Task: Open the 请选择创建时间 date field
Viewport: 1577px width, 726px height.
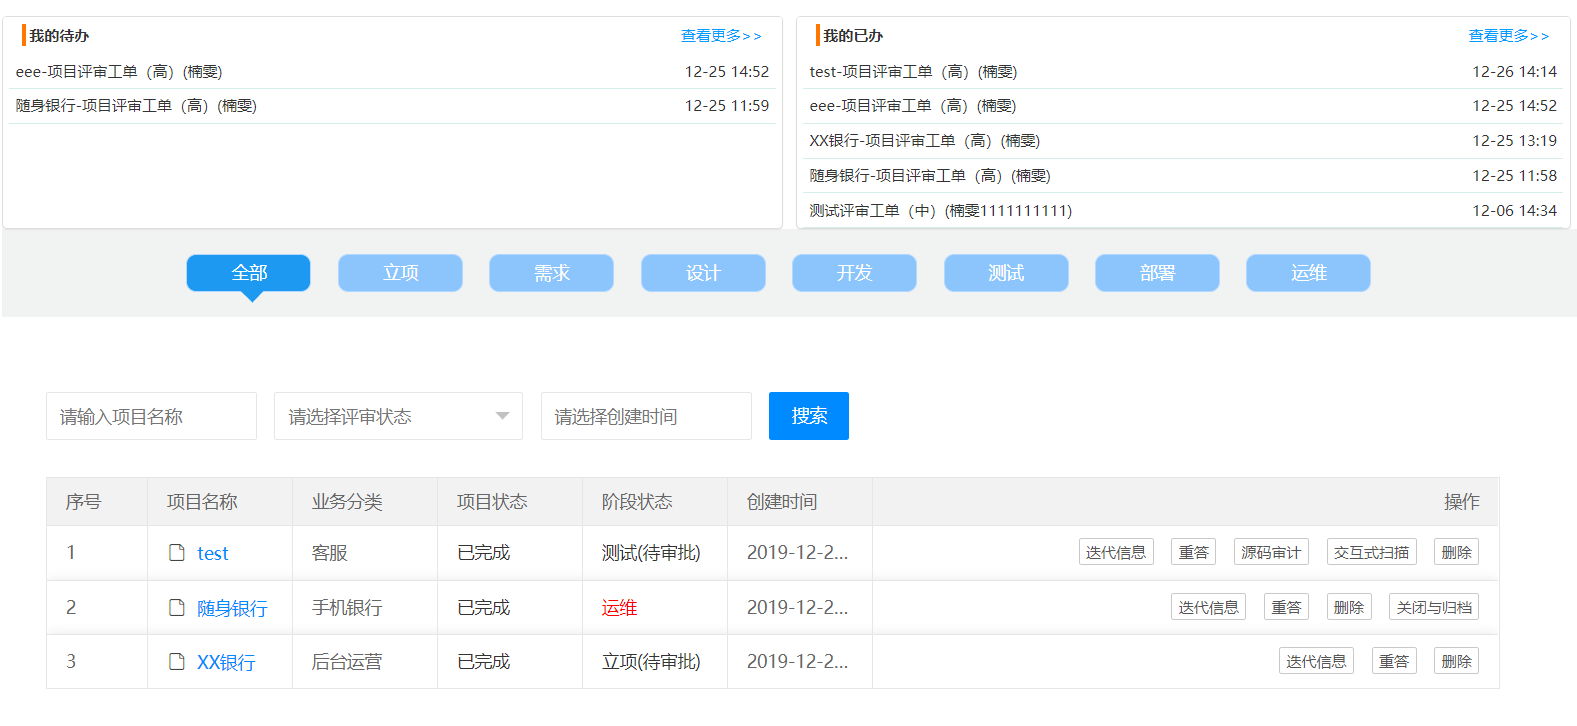Action: [x=646, y=416]
